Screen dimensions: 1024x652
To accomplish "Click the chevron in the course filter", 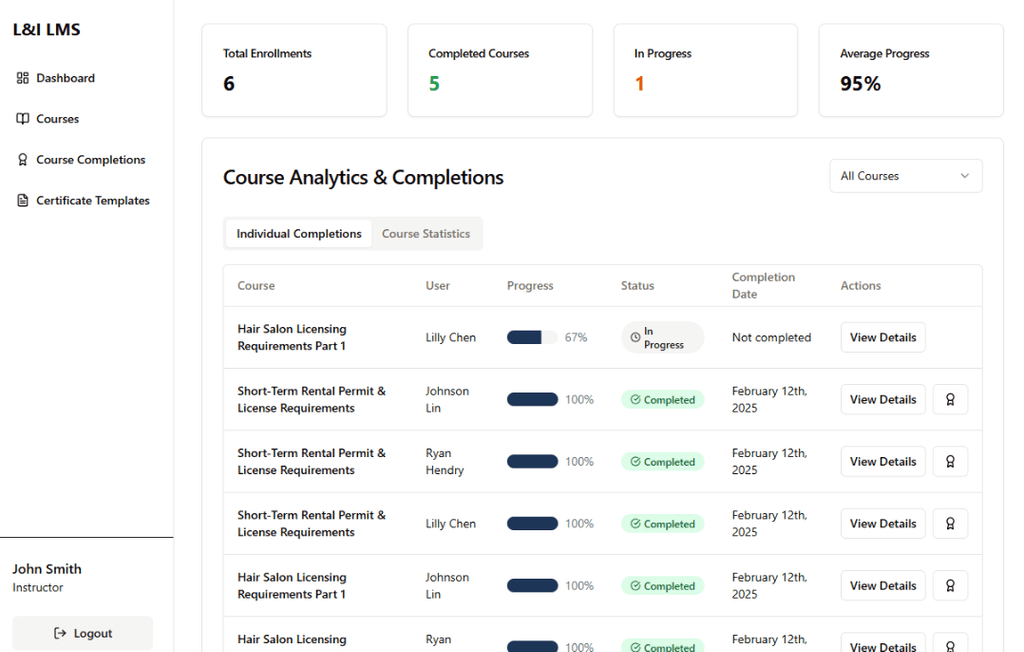I will point(966,175).
